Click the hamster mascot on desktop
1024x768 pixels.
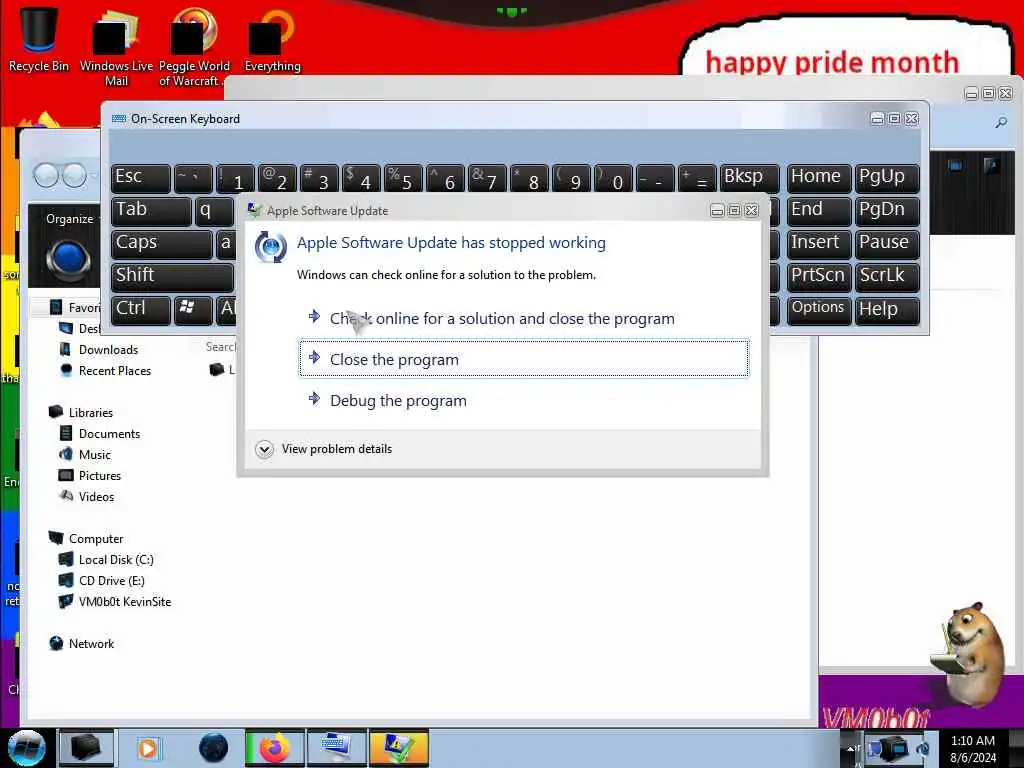[x=968, y=653]
